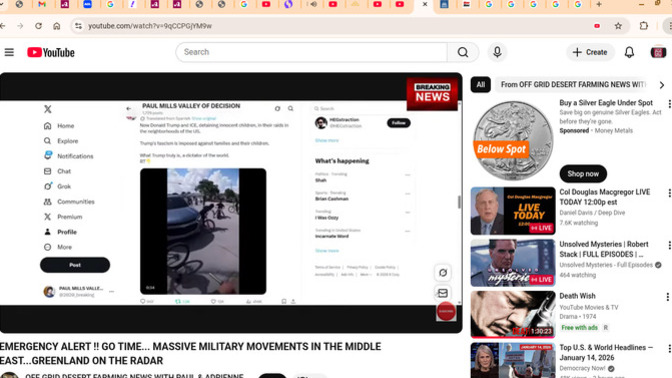Viewport: 672px width, 378px height.
Task: Open options for Silver Eagle ad
Action: point(669,104)
